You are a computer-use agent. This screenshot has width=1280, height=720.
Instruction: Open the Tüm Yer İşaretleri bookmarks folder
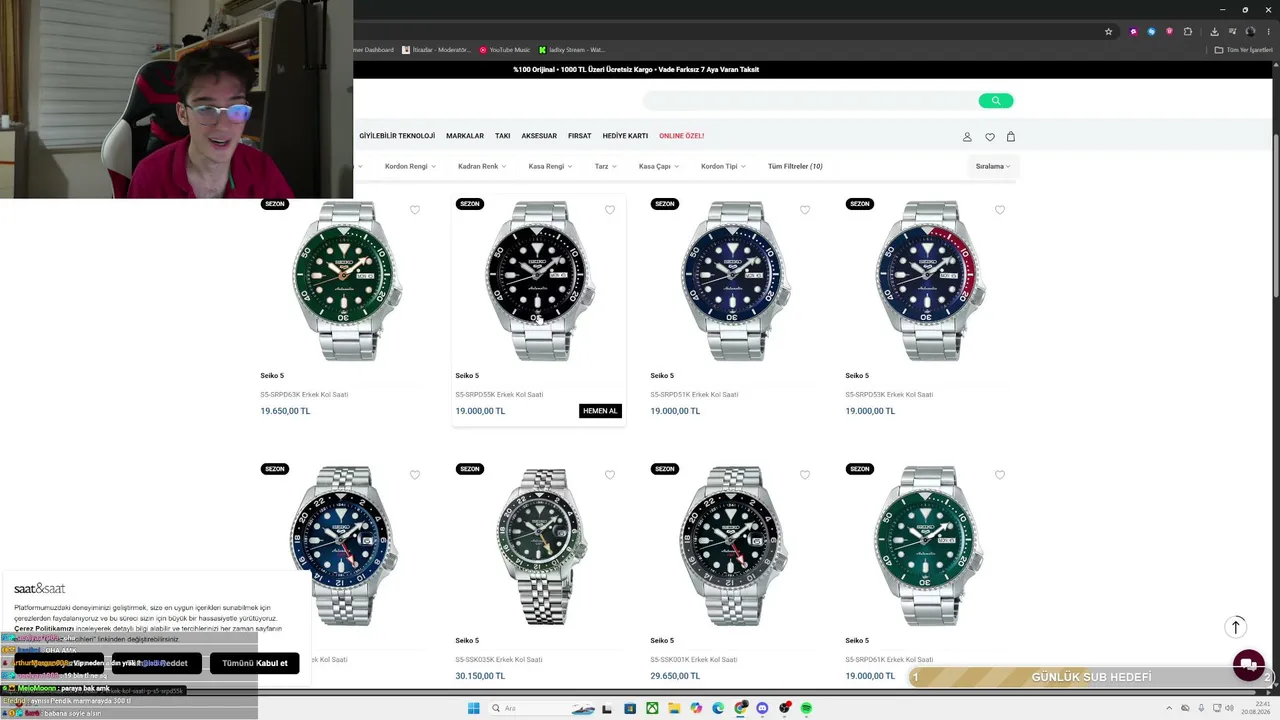pyautogui.click(x=1244, y=50)
